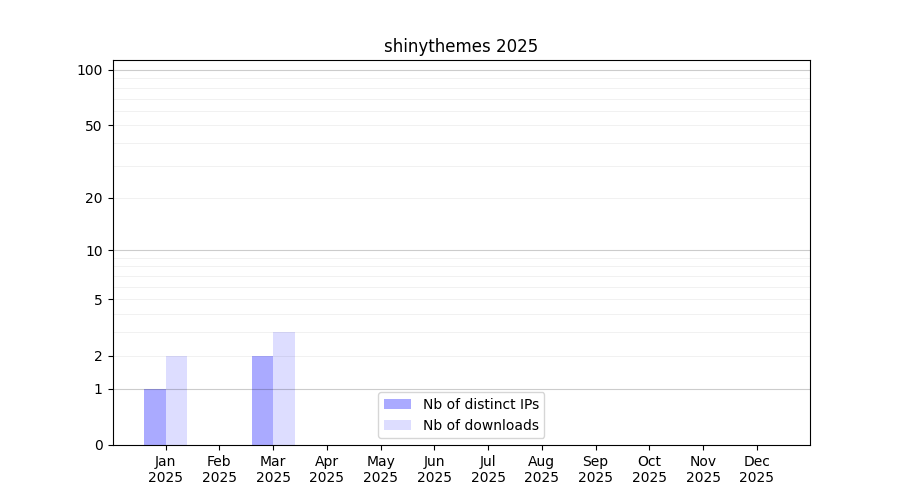Click the January distinct IPs bar
Screen dimensions: 900x500
coord(155,417)
